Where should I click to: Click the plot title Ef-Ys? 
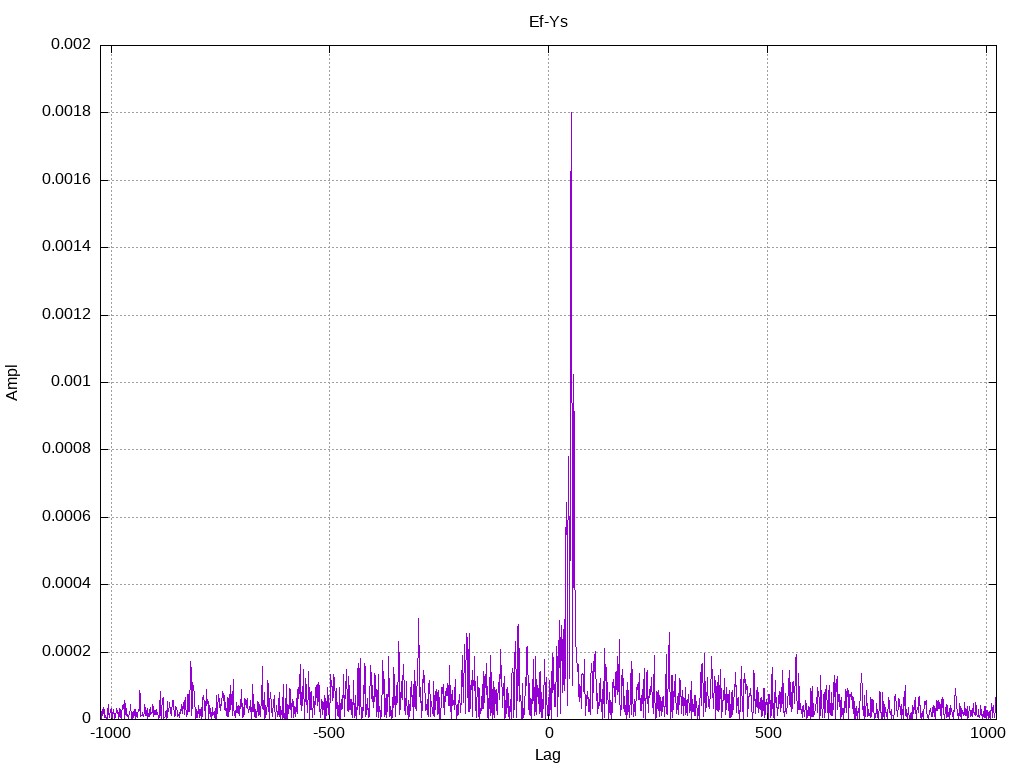(x=548, y=22)
